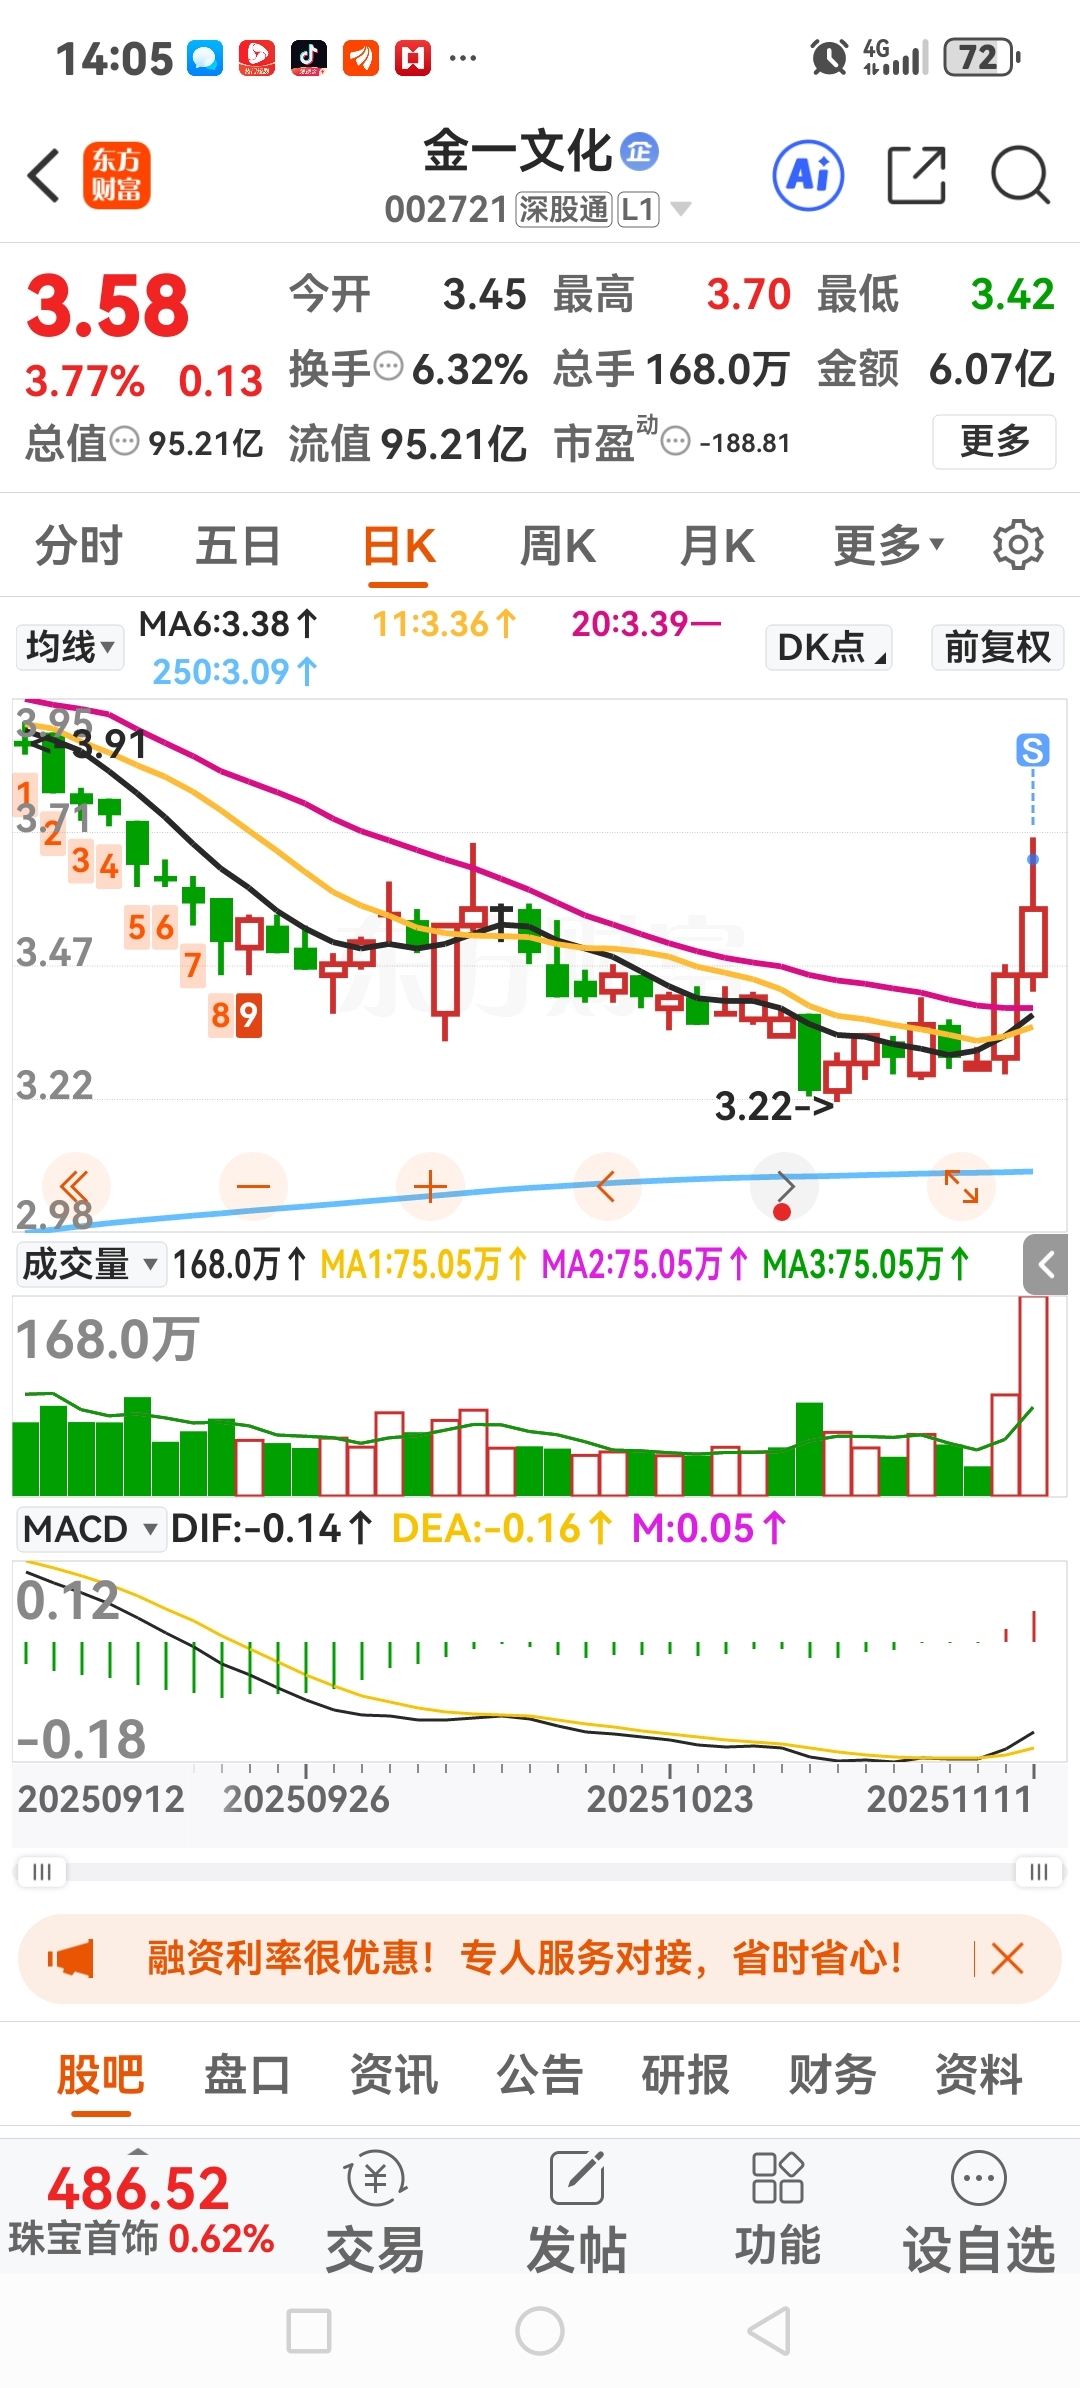The width and height of the screenshot is (1080, 2388).
Task: Toggle 前复权 price adjustment
Action: 997,647
